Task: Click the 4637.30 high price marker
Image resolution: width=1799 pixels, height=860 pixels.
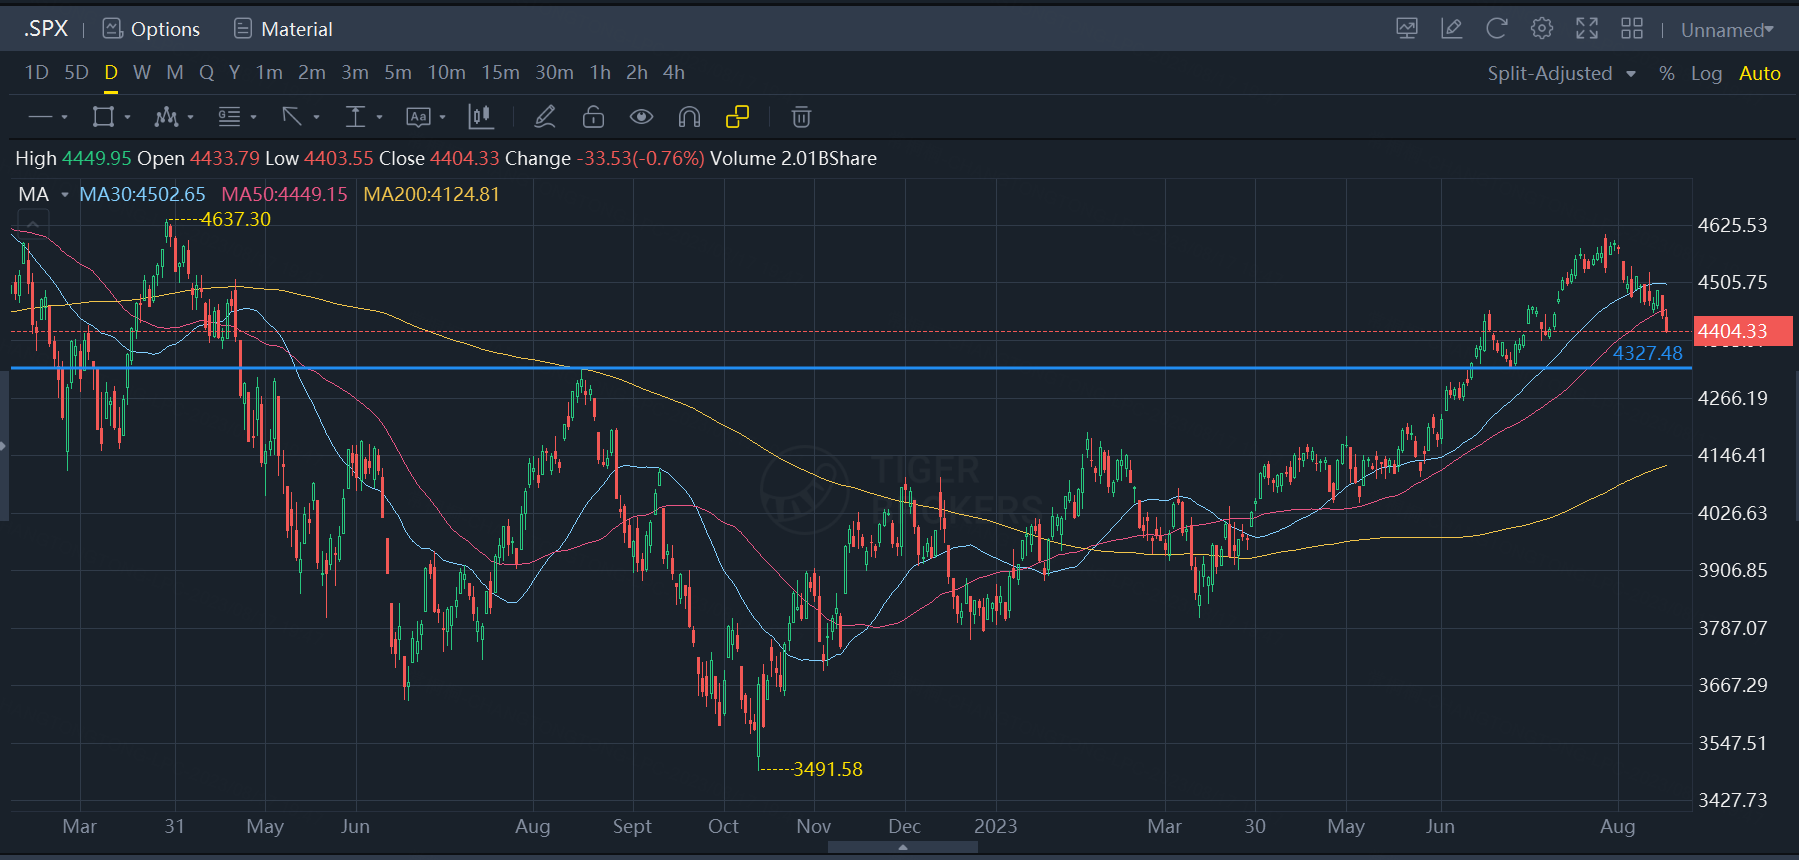Action: tap(235, 219)
